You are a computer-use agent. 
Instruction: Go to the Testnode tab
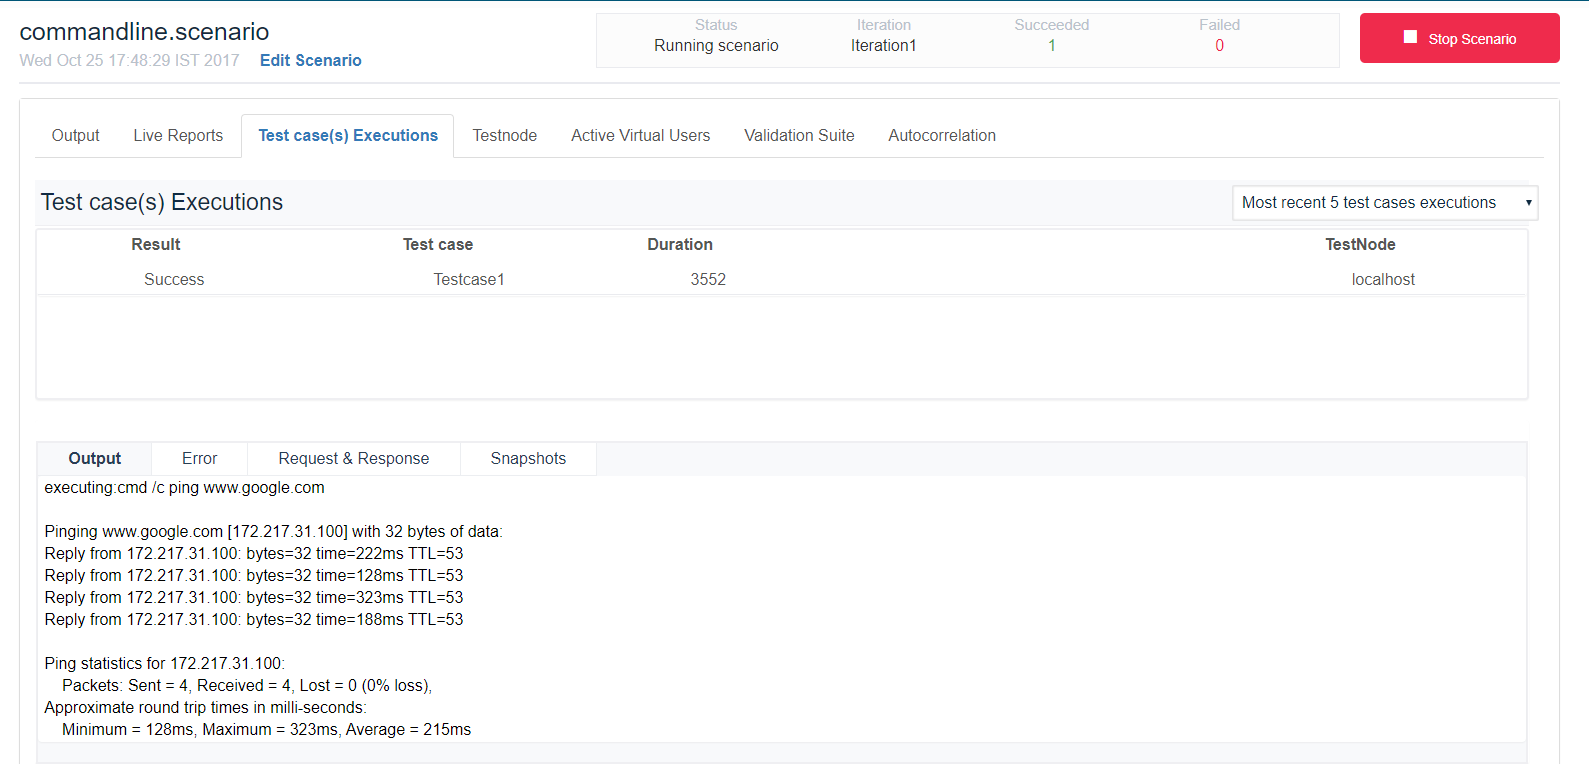click(x=505, y=135)
